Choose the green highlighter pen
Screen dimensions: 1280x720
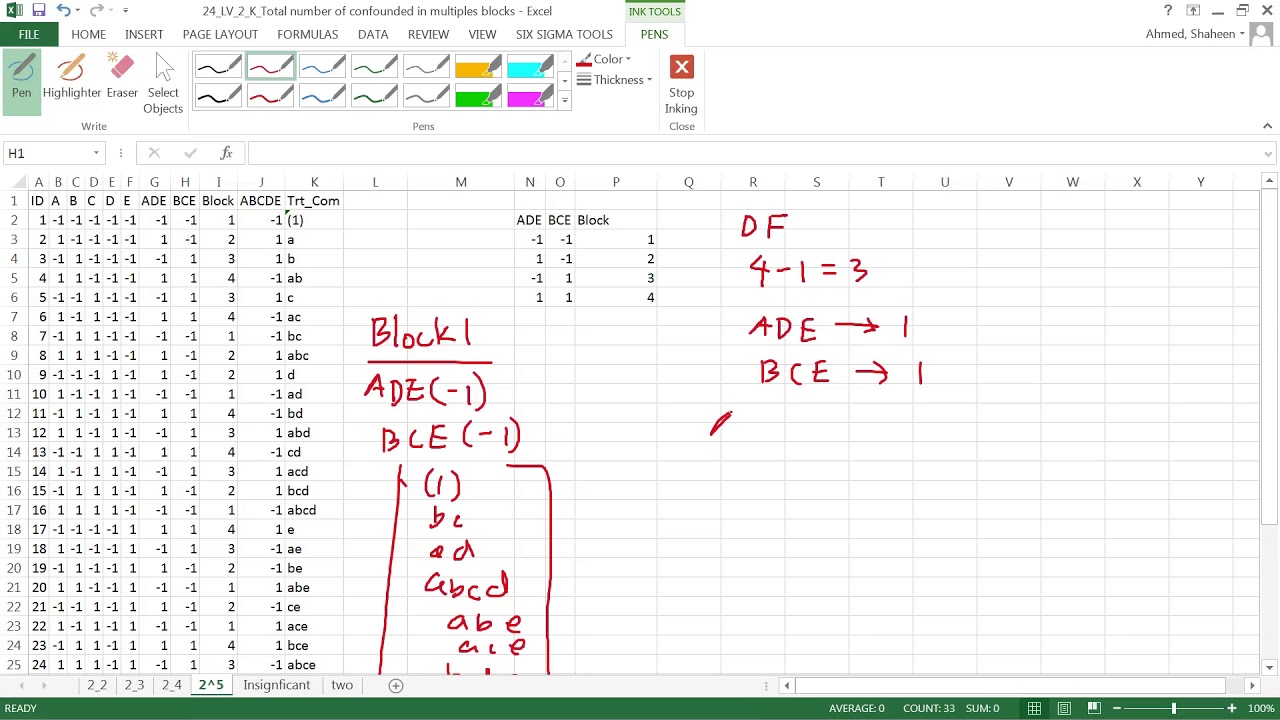click(479, 97)
